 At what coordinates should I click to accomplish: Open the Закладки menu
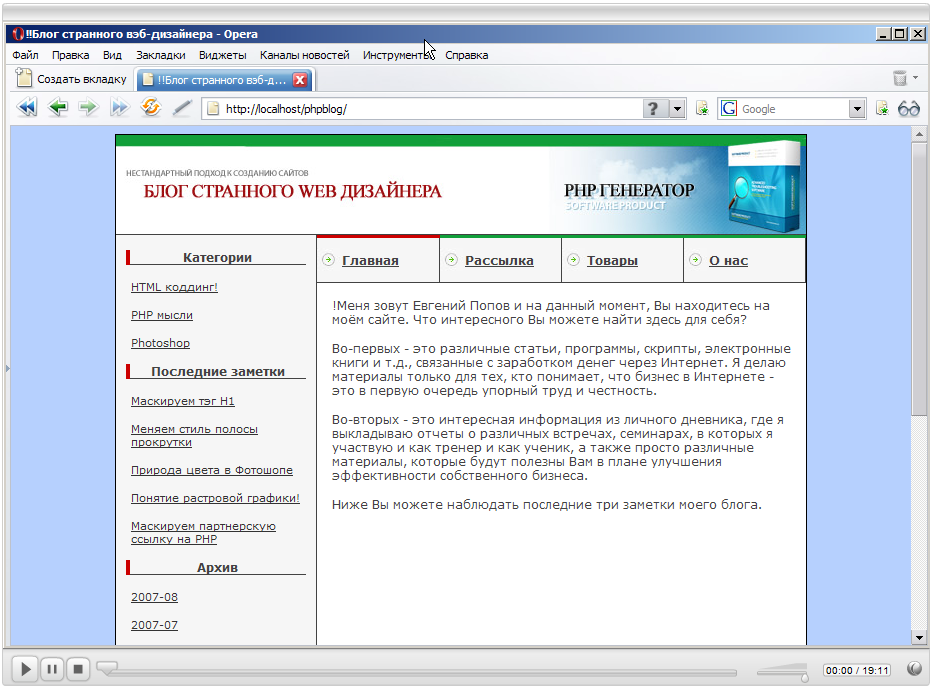[161, 55]
